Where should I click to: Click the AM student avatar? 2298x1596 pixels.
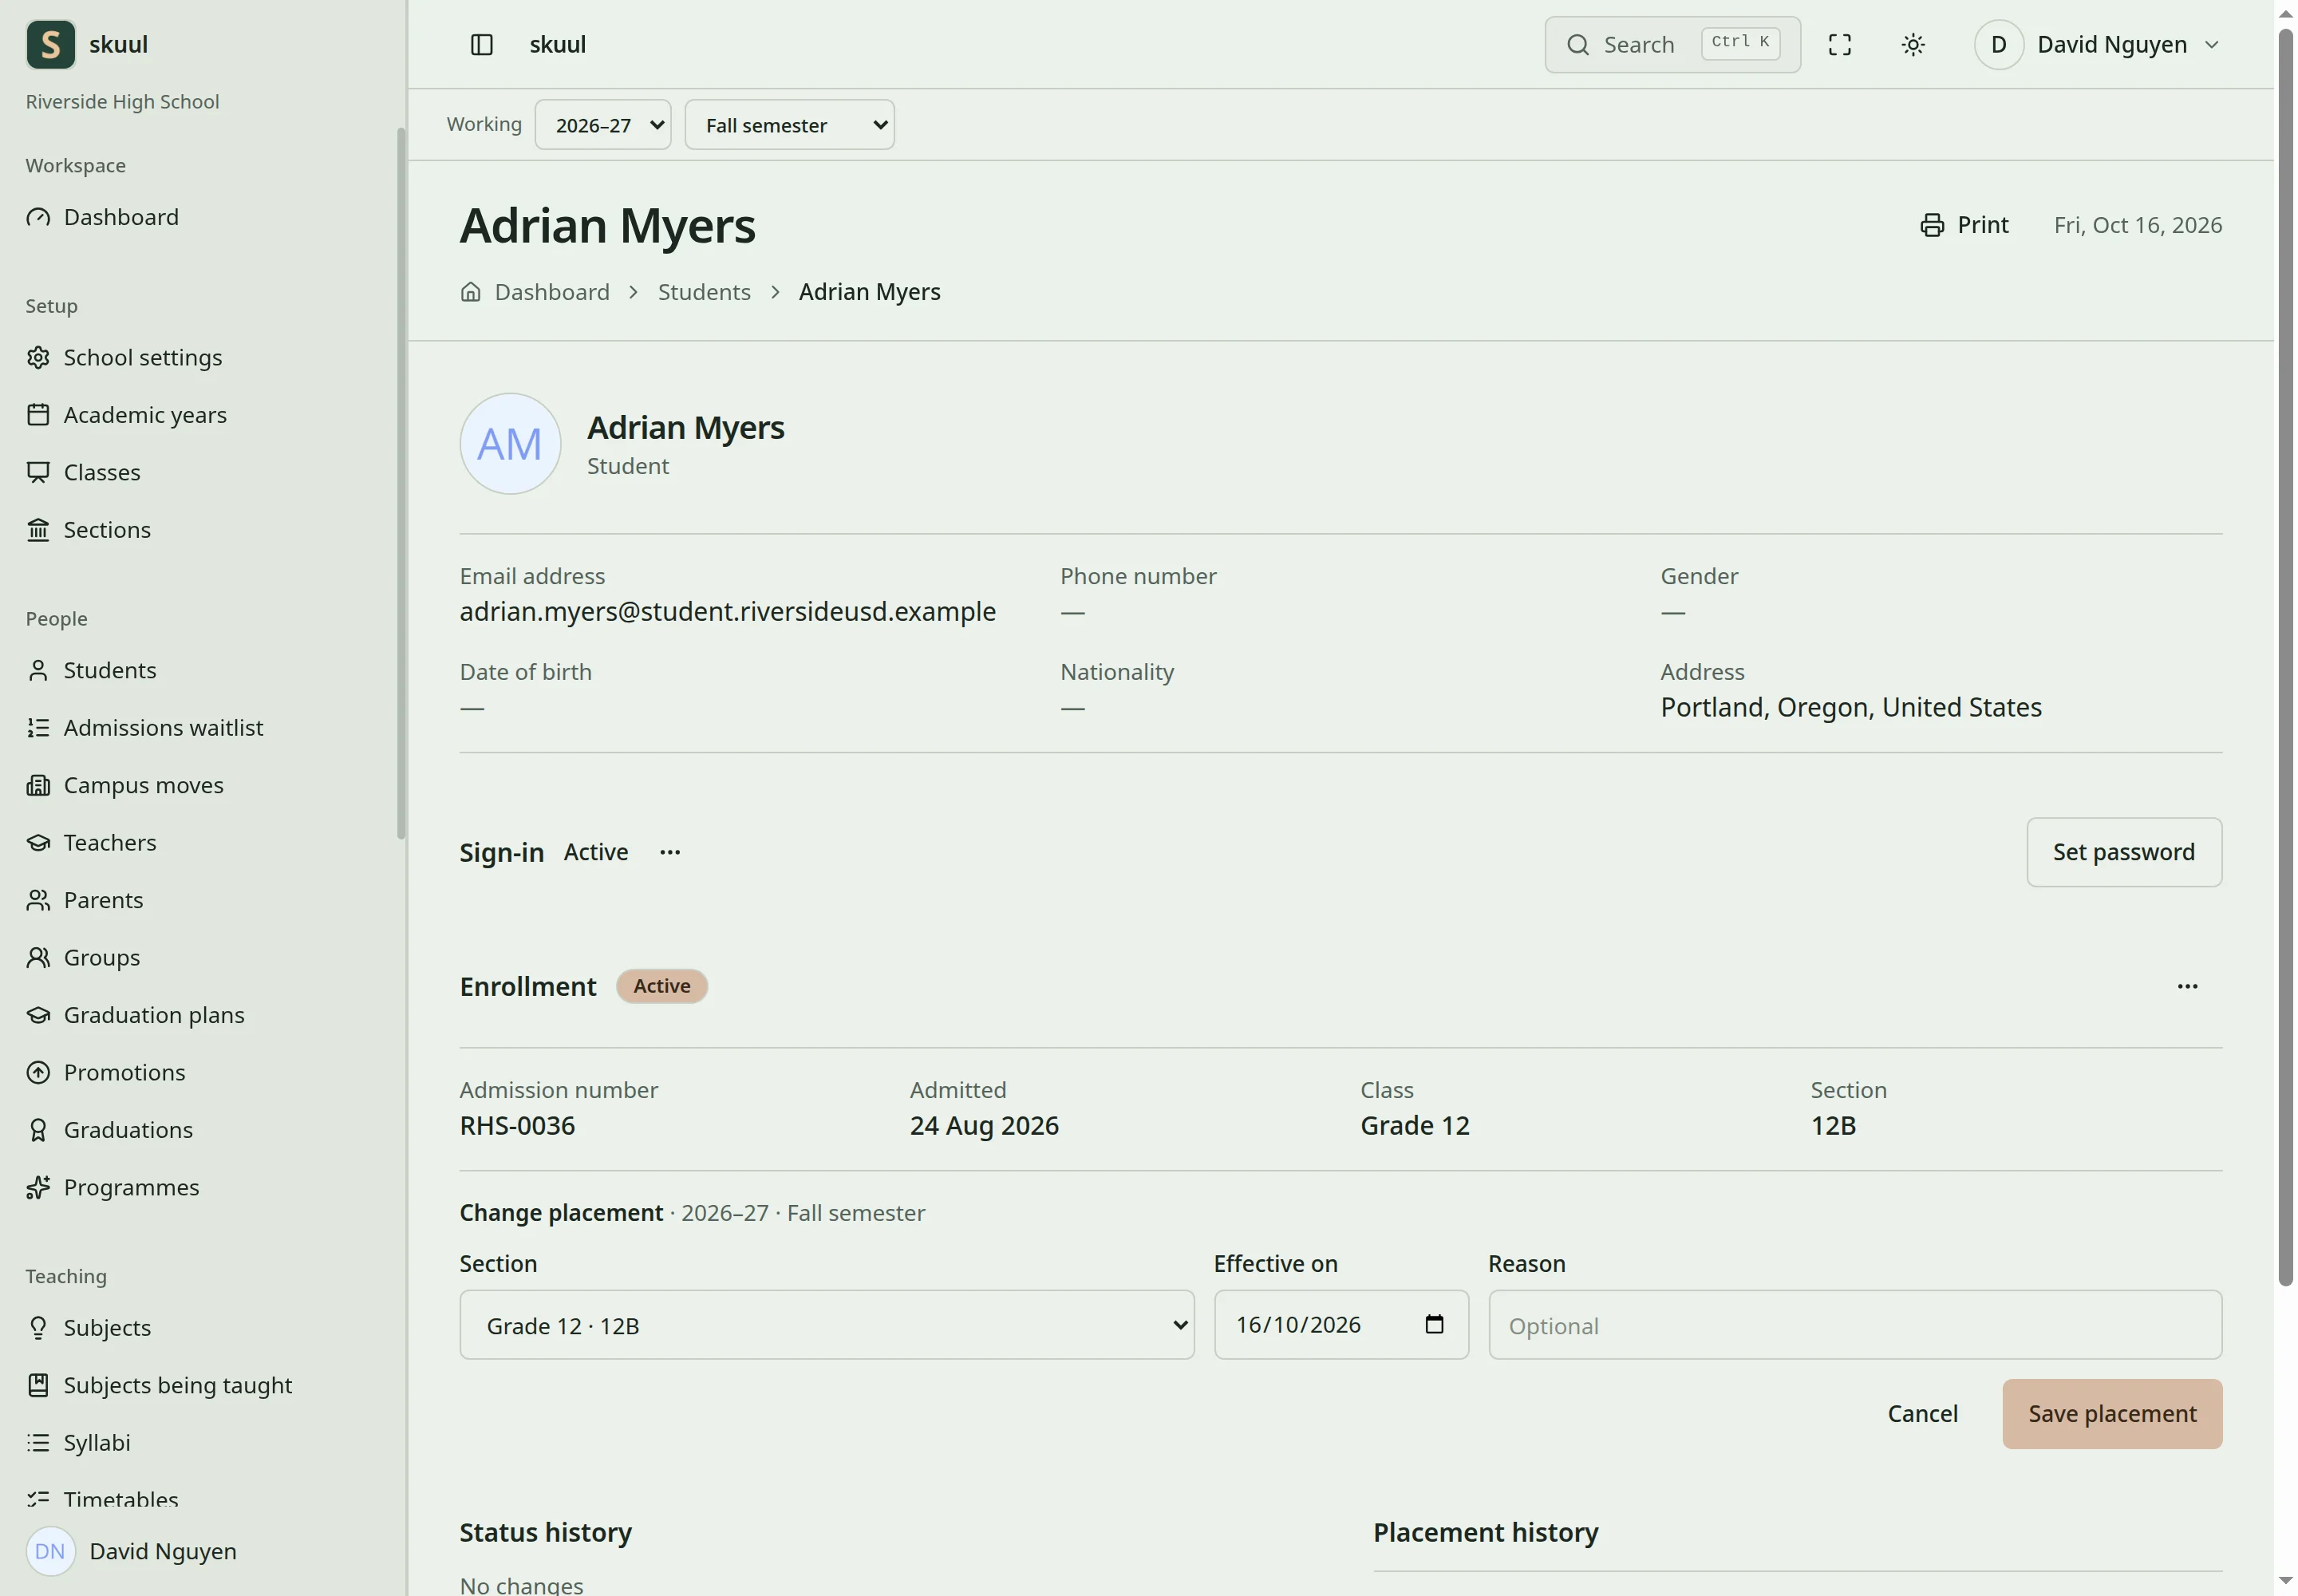(510, 444)
